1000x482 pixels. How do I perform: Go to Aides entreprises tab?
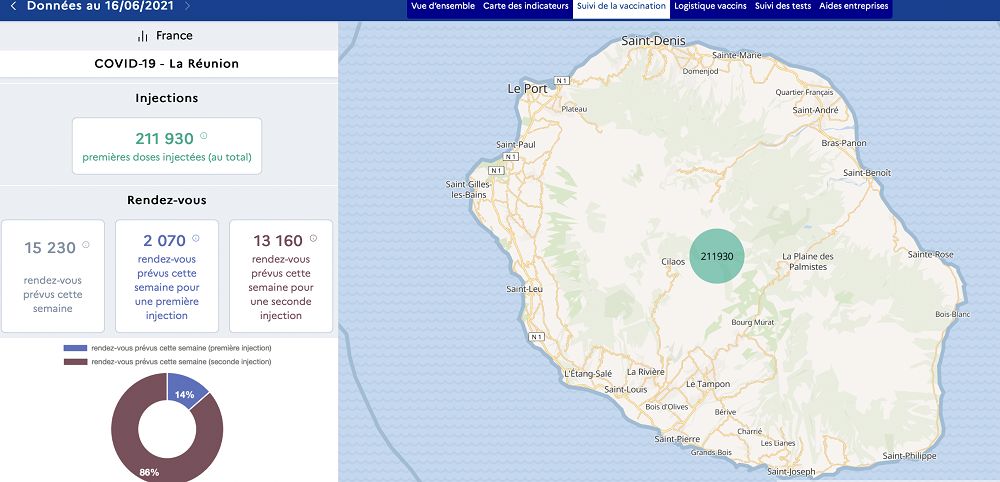point(853,7)
